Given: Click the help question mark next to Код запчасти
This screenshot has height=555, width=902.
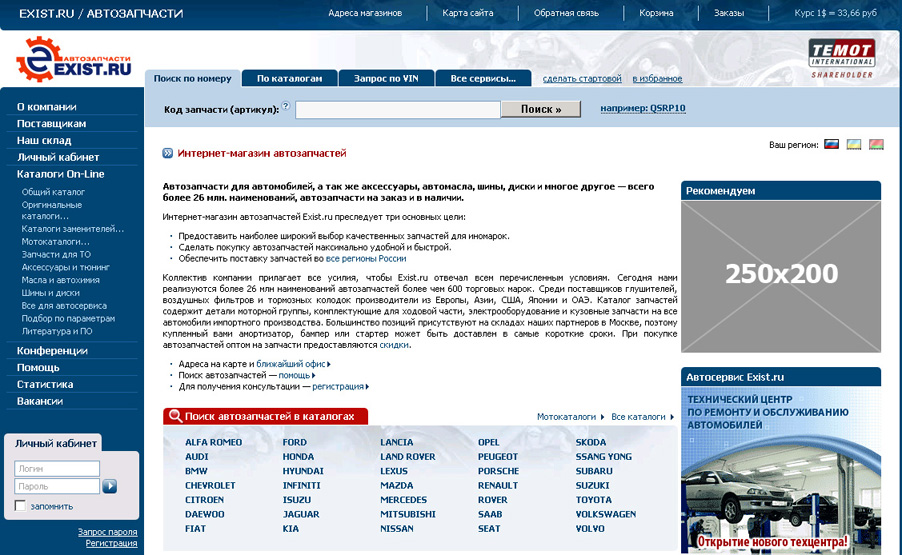Looking at the screenshot, I should [x=286, y=105].
